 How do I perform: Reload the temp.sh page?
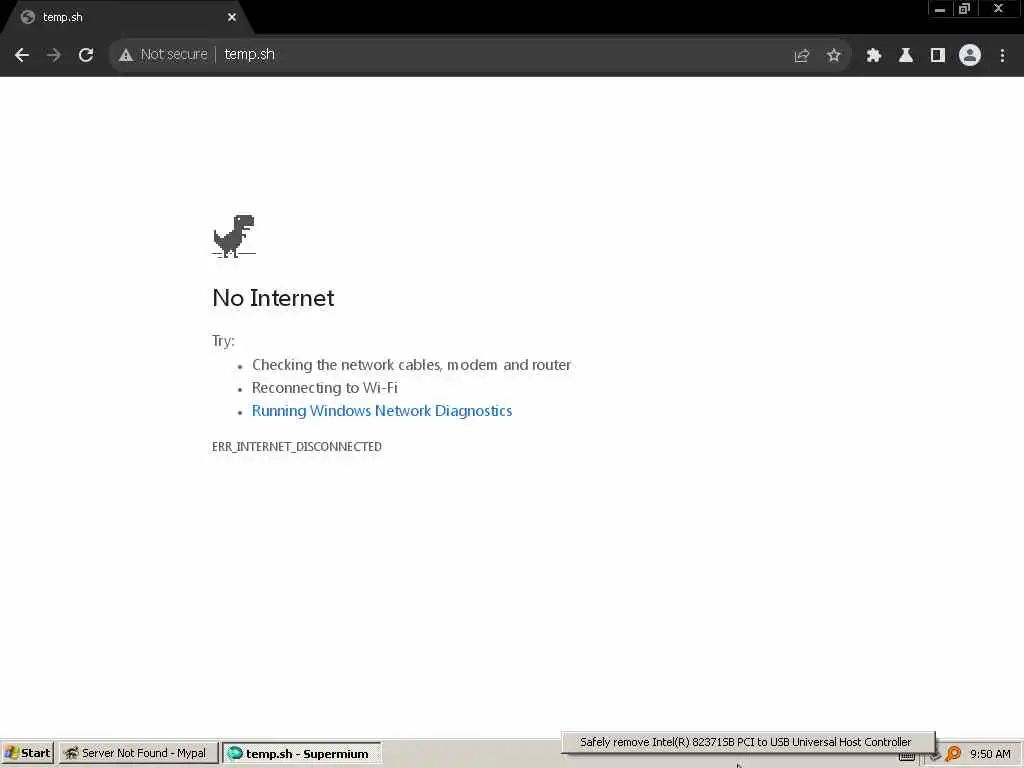click(86, 55)
